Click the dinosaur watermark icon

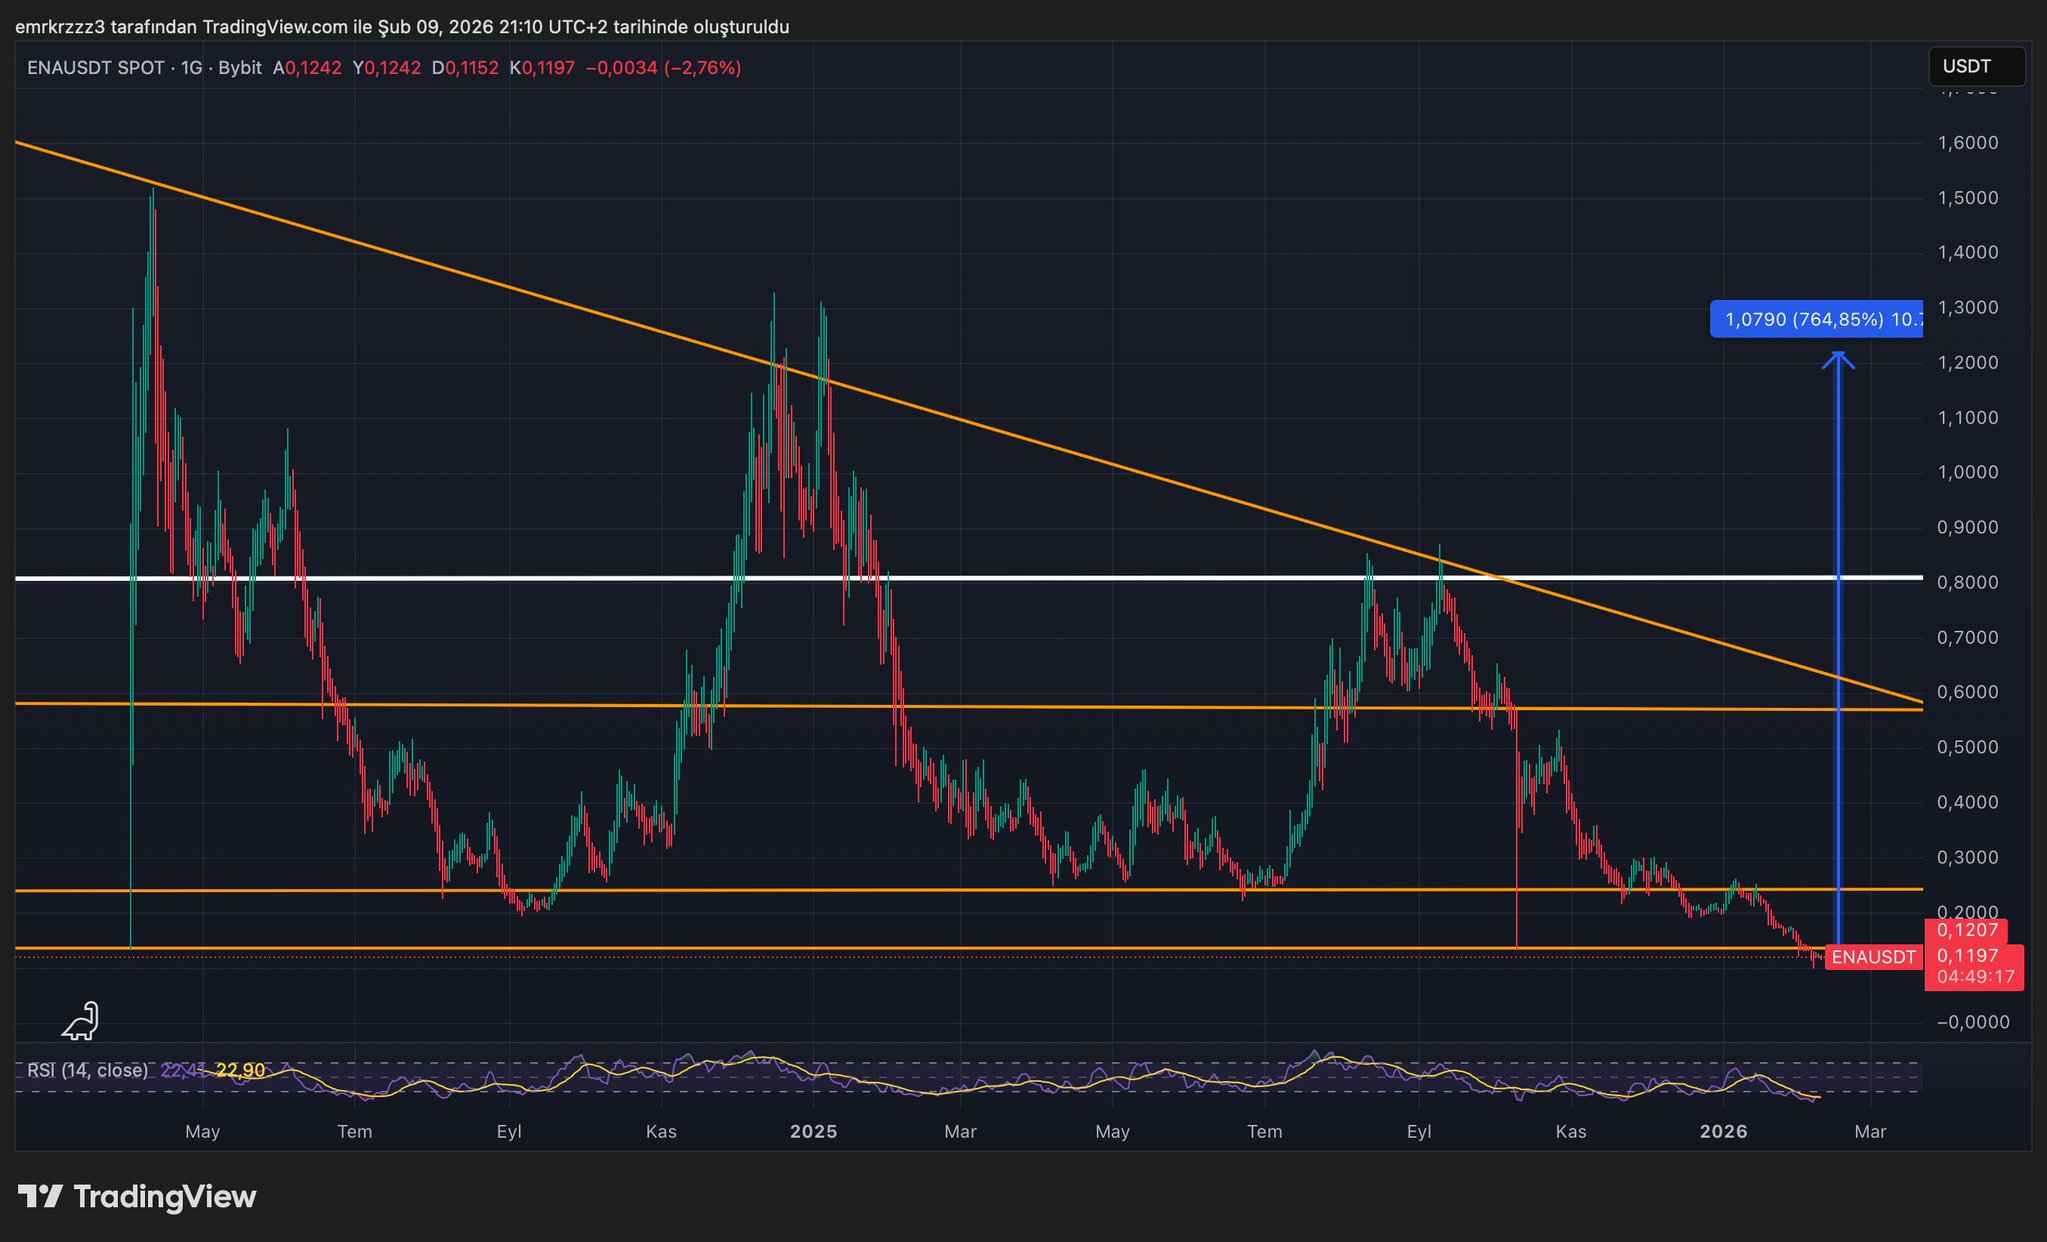click(81, 1021)
